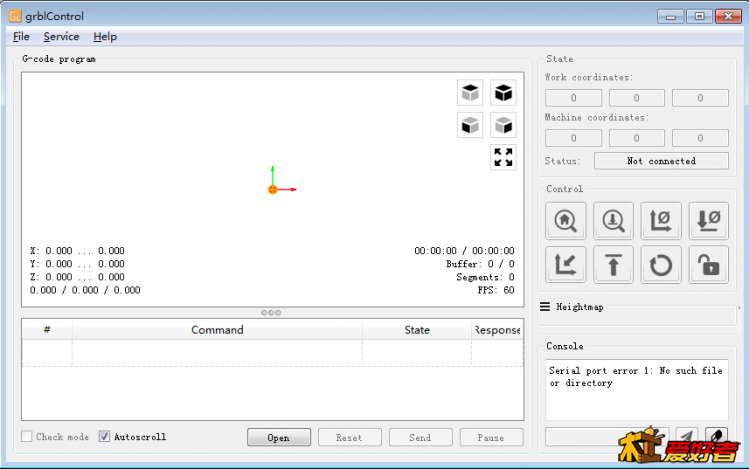
Task: Click the Reset button
Action: tap(350, 437)
